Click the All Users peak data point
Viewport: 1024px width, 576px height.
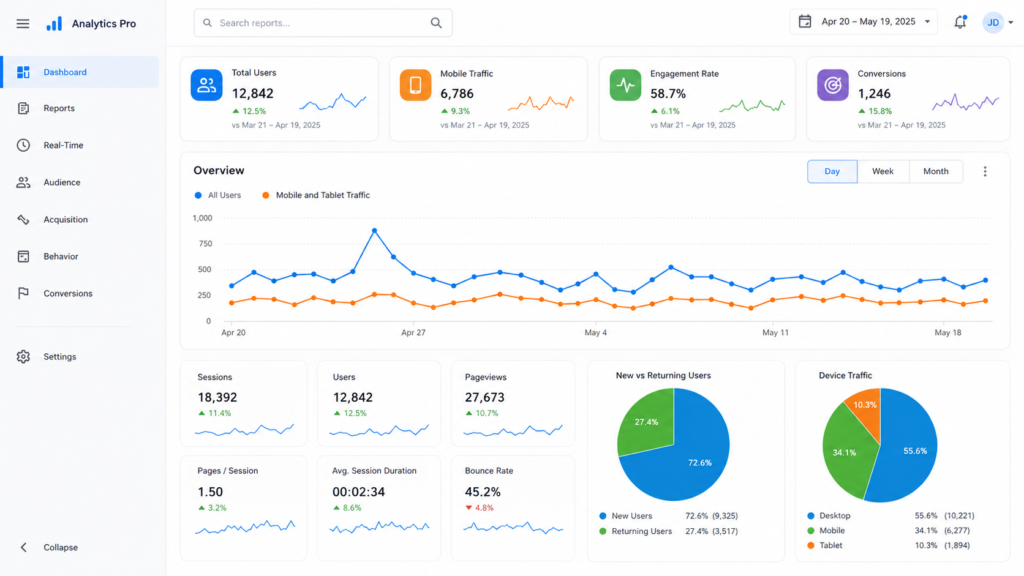[374, 231]
